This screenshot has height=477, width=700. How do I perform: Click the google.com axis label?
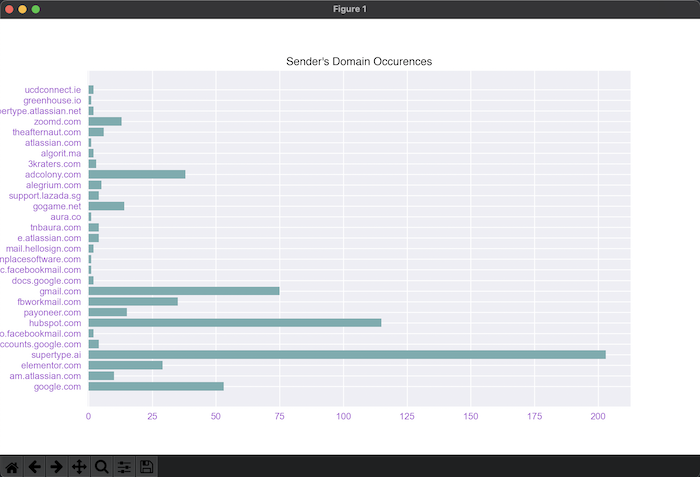pyautogui.click(x=58, y=387)
